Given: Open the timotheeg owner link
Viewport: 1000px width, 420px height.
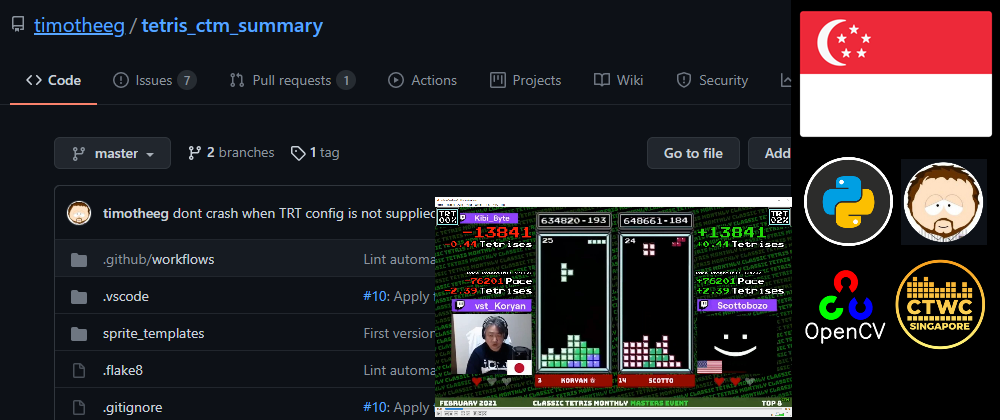Looking at the screenshot, I should coord(78,26).
